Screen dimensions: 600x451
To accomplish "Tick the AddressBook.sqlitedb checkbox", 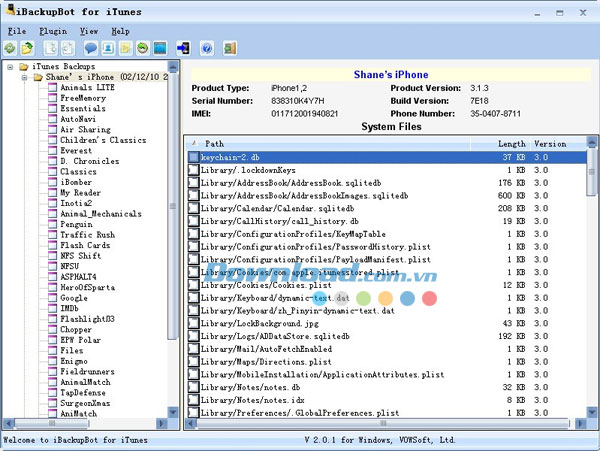I will tap(194, 183).
